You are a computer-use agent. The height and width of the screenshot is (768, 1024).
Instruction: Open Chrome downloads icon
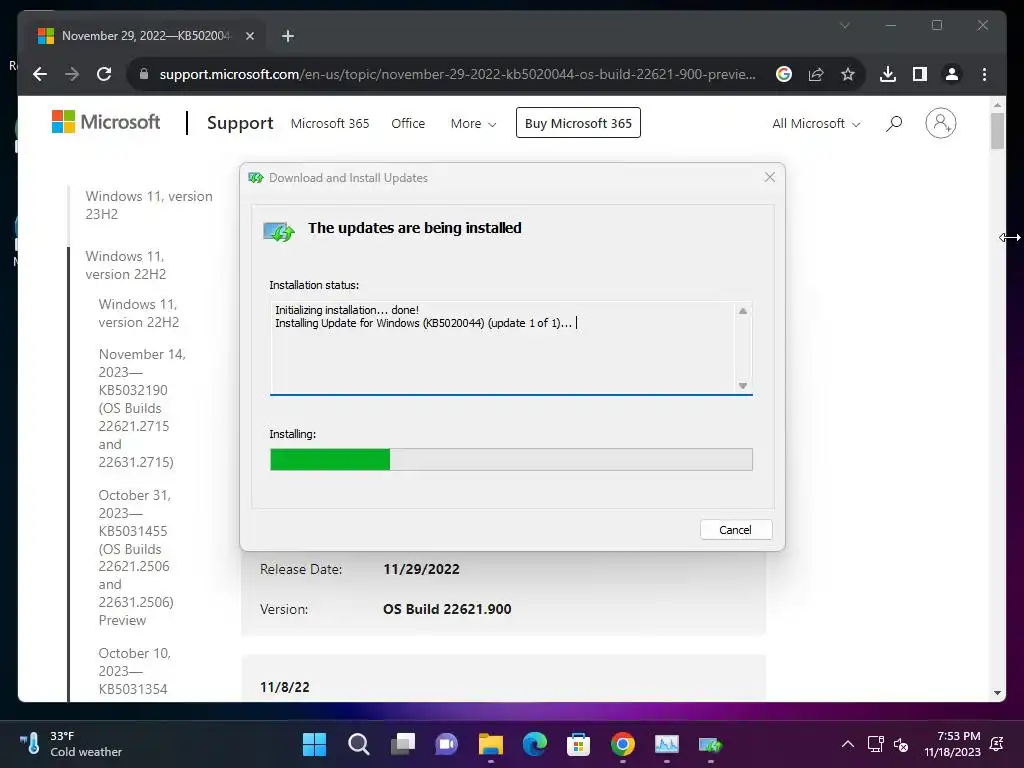point(888,74)
